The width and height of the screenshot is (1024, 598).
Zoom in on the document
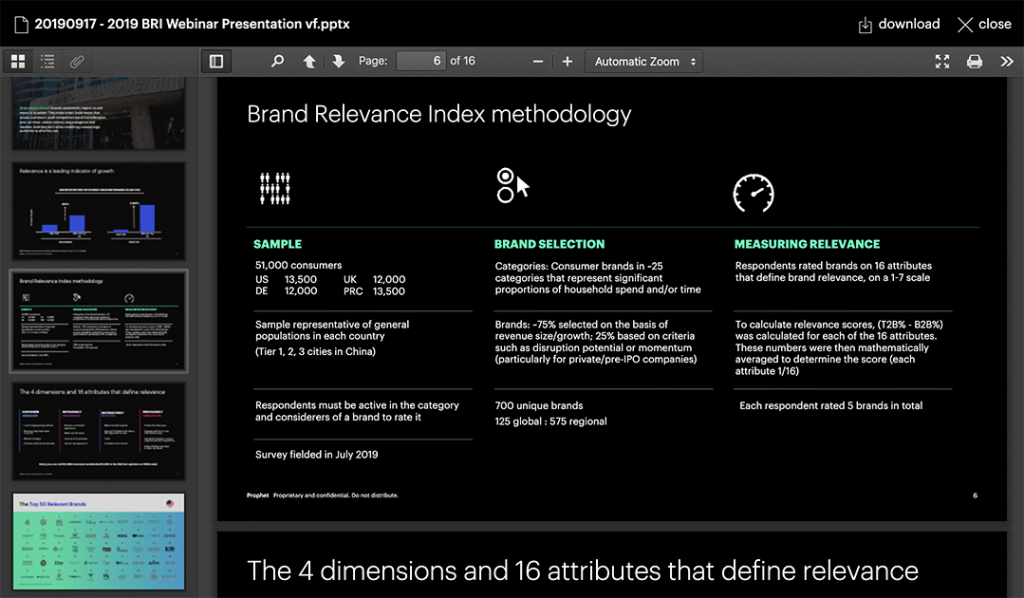click(566, 61)
